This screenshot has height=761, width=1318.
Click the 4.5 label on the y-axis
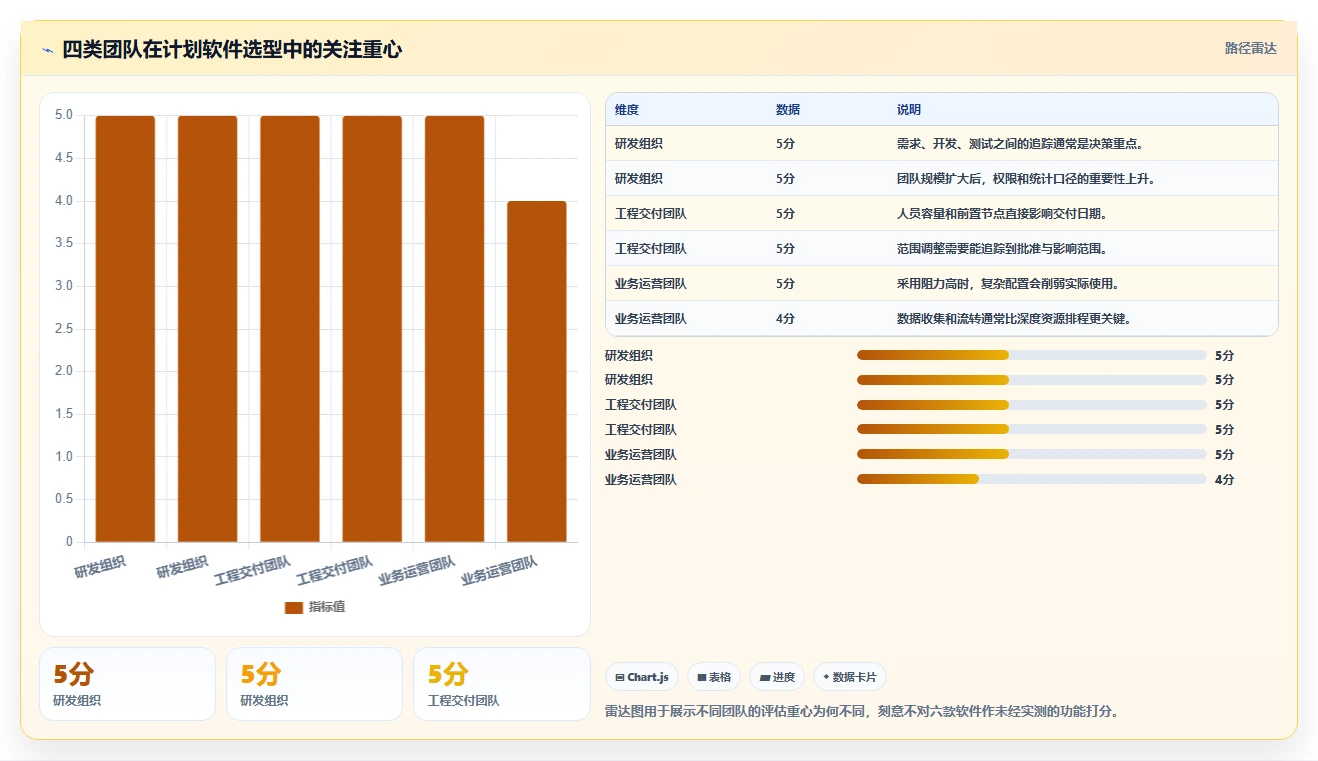point(63,158)
